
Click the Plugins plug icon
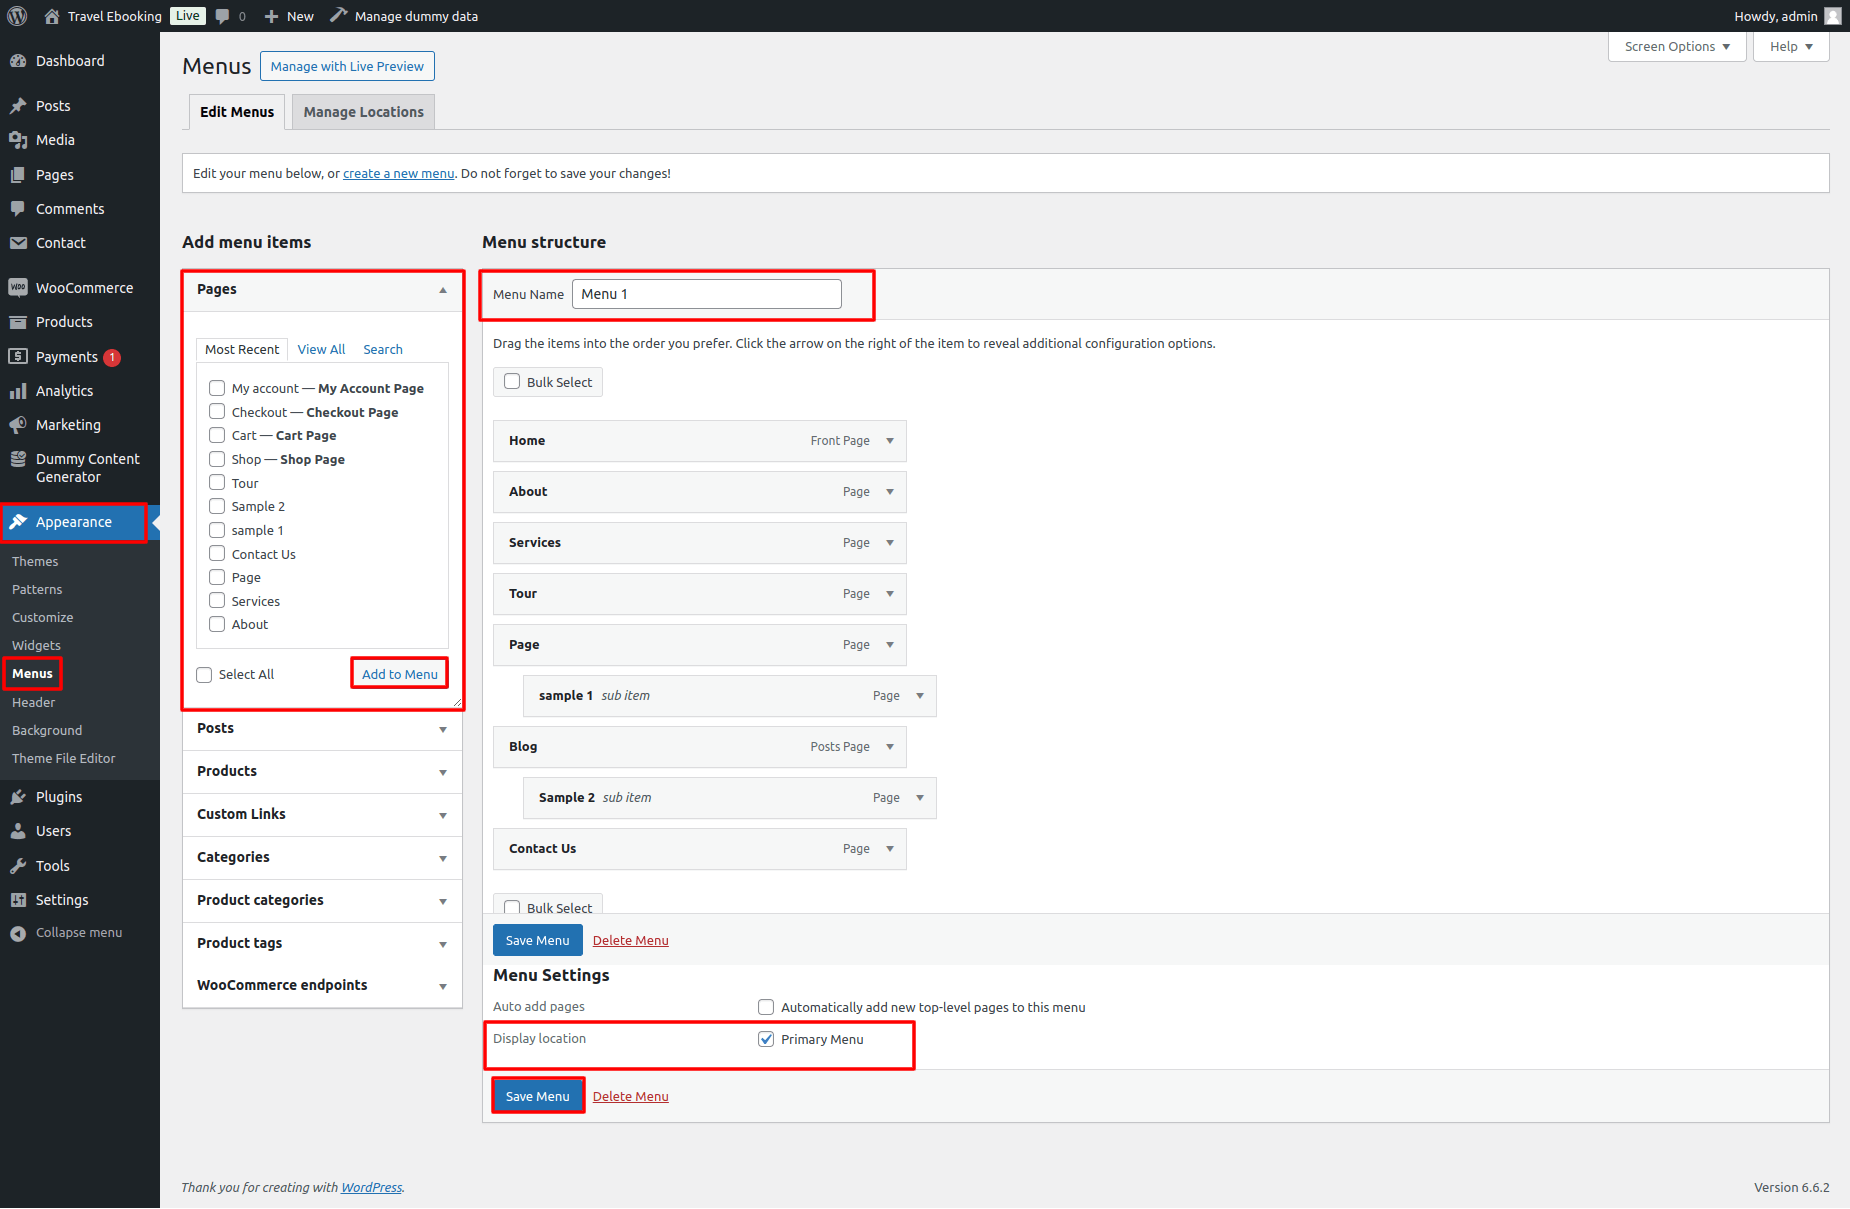[18, 797]
